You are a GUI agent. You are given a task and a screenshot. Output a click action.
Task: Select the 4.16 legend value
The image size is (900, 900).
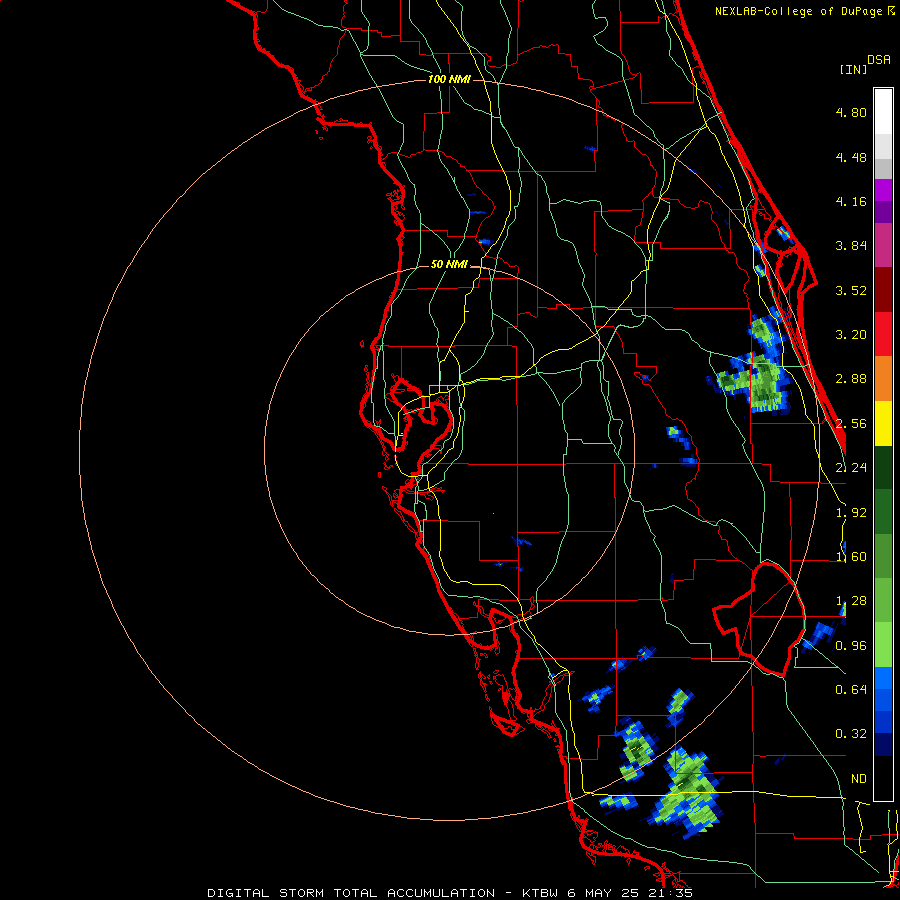pyautogui.click(x=851, y=201)
